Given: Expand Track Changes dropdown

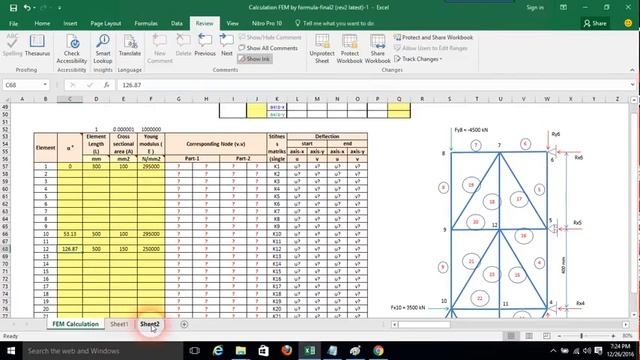Looking at the screenshot, I should pos(418,59).
